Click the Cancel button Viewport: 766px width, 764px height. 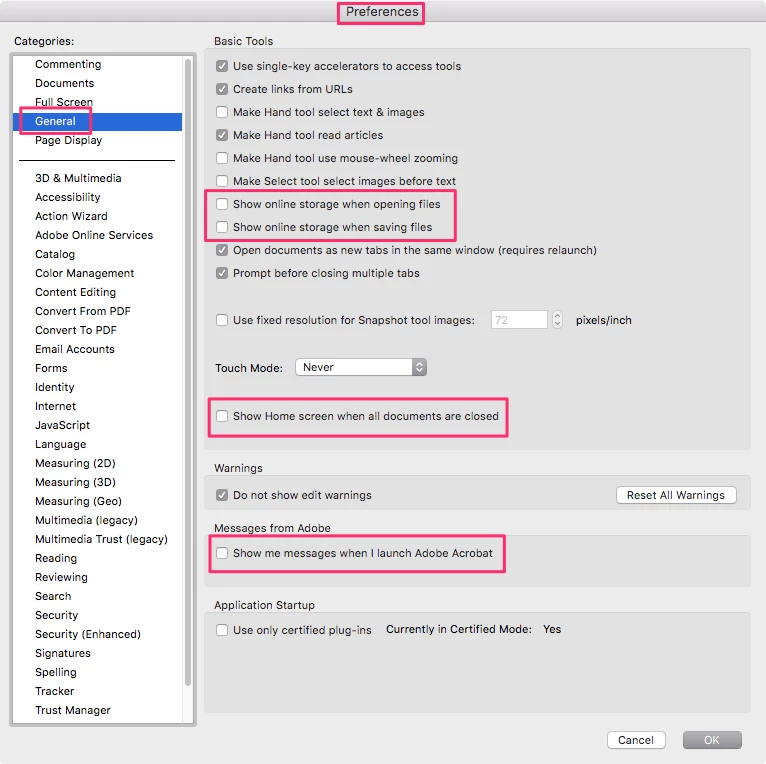click(x=636, y=740)
